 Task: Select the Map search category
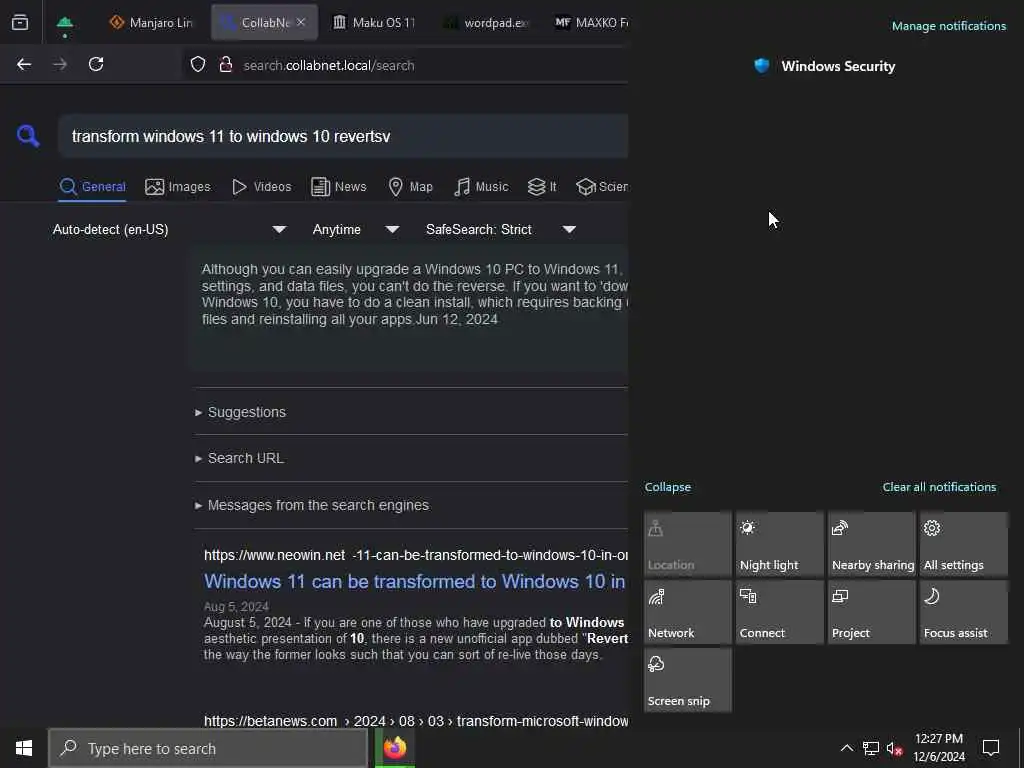point(410,187)
